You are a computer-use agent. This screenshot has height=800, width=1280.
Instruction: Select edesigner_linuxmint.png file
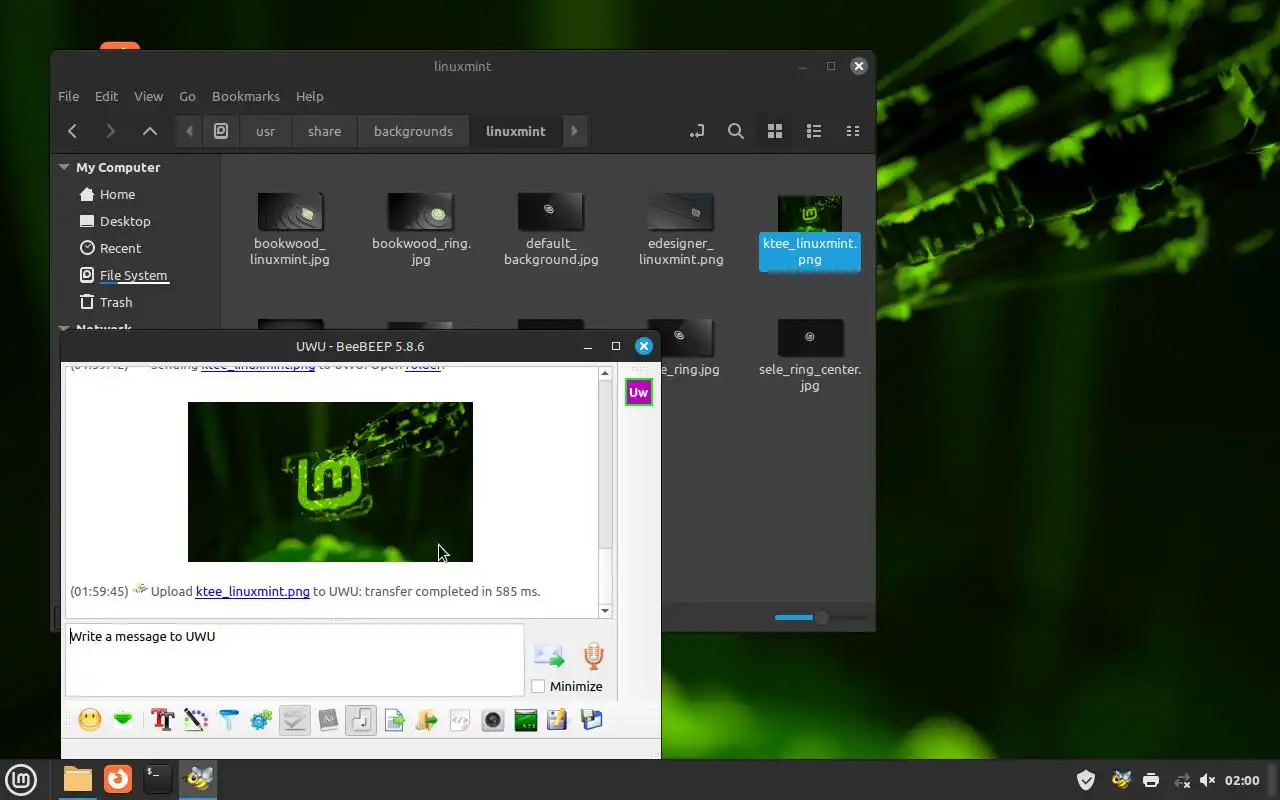click(x=681, y=229)
